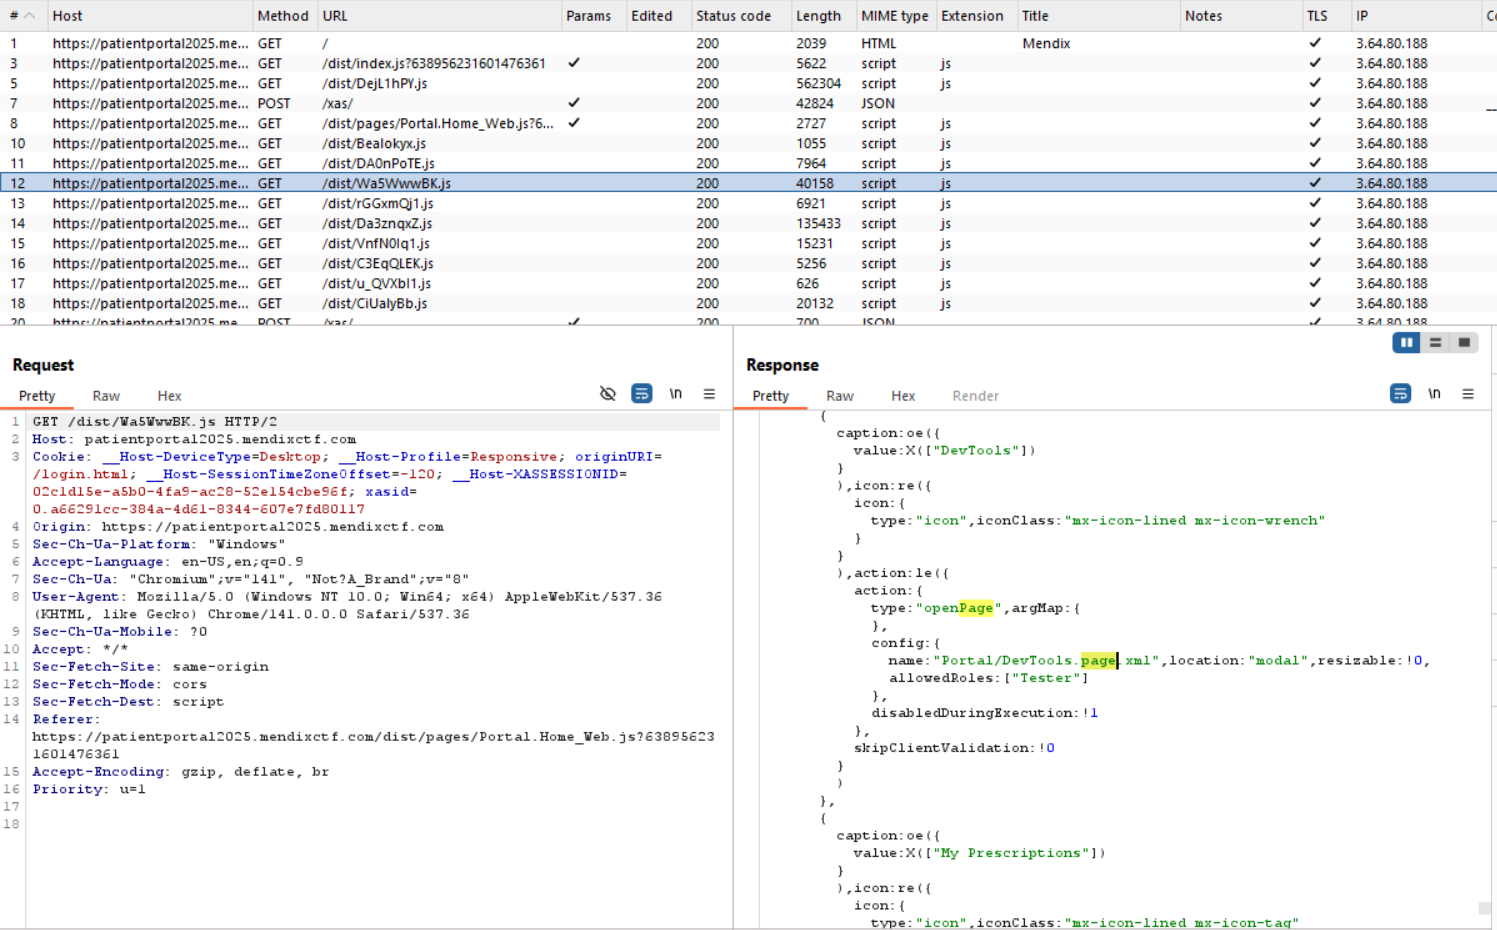Toggle word wrap in the Request panel

tap(642, 394)
